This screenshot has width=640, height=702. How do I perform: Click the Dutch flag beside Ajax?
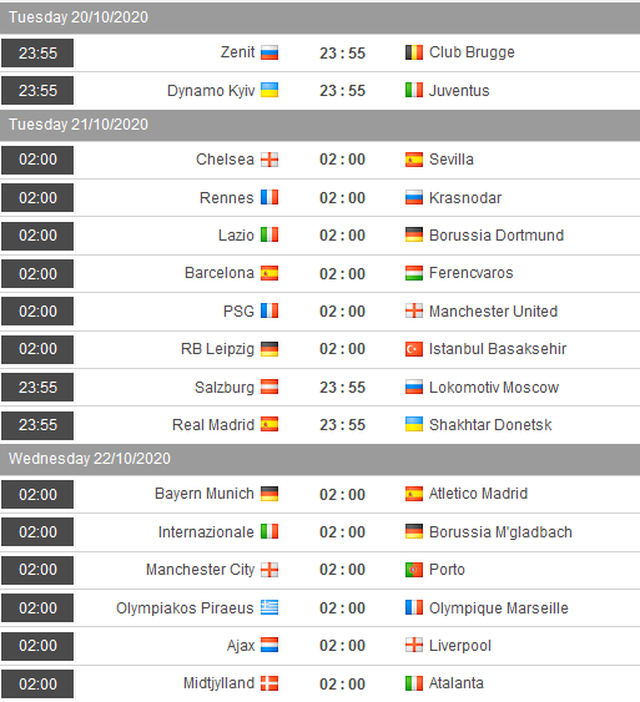pyautogui.click(x=269, y=646)
